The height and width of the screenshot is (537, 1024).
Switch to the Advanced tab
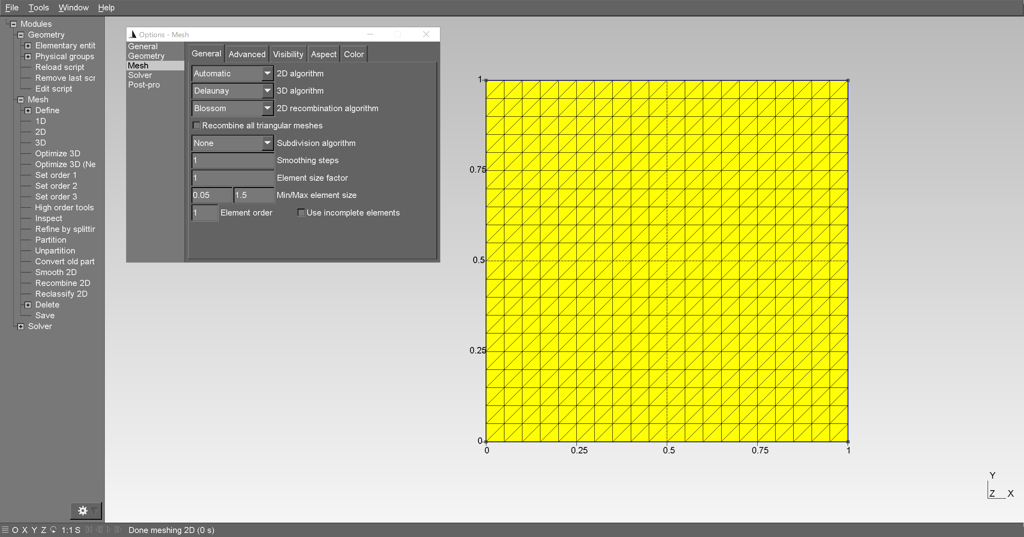click(x=247, y=54)
